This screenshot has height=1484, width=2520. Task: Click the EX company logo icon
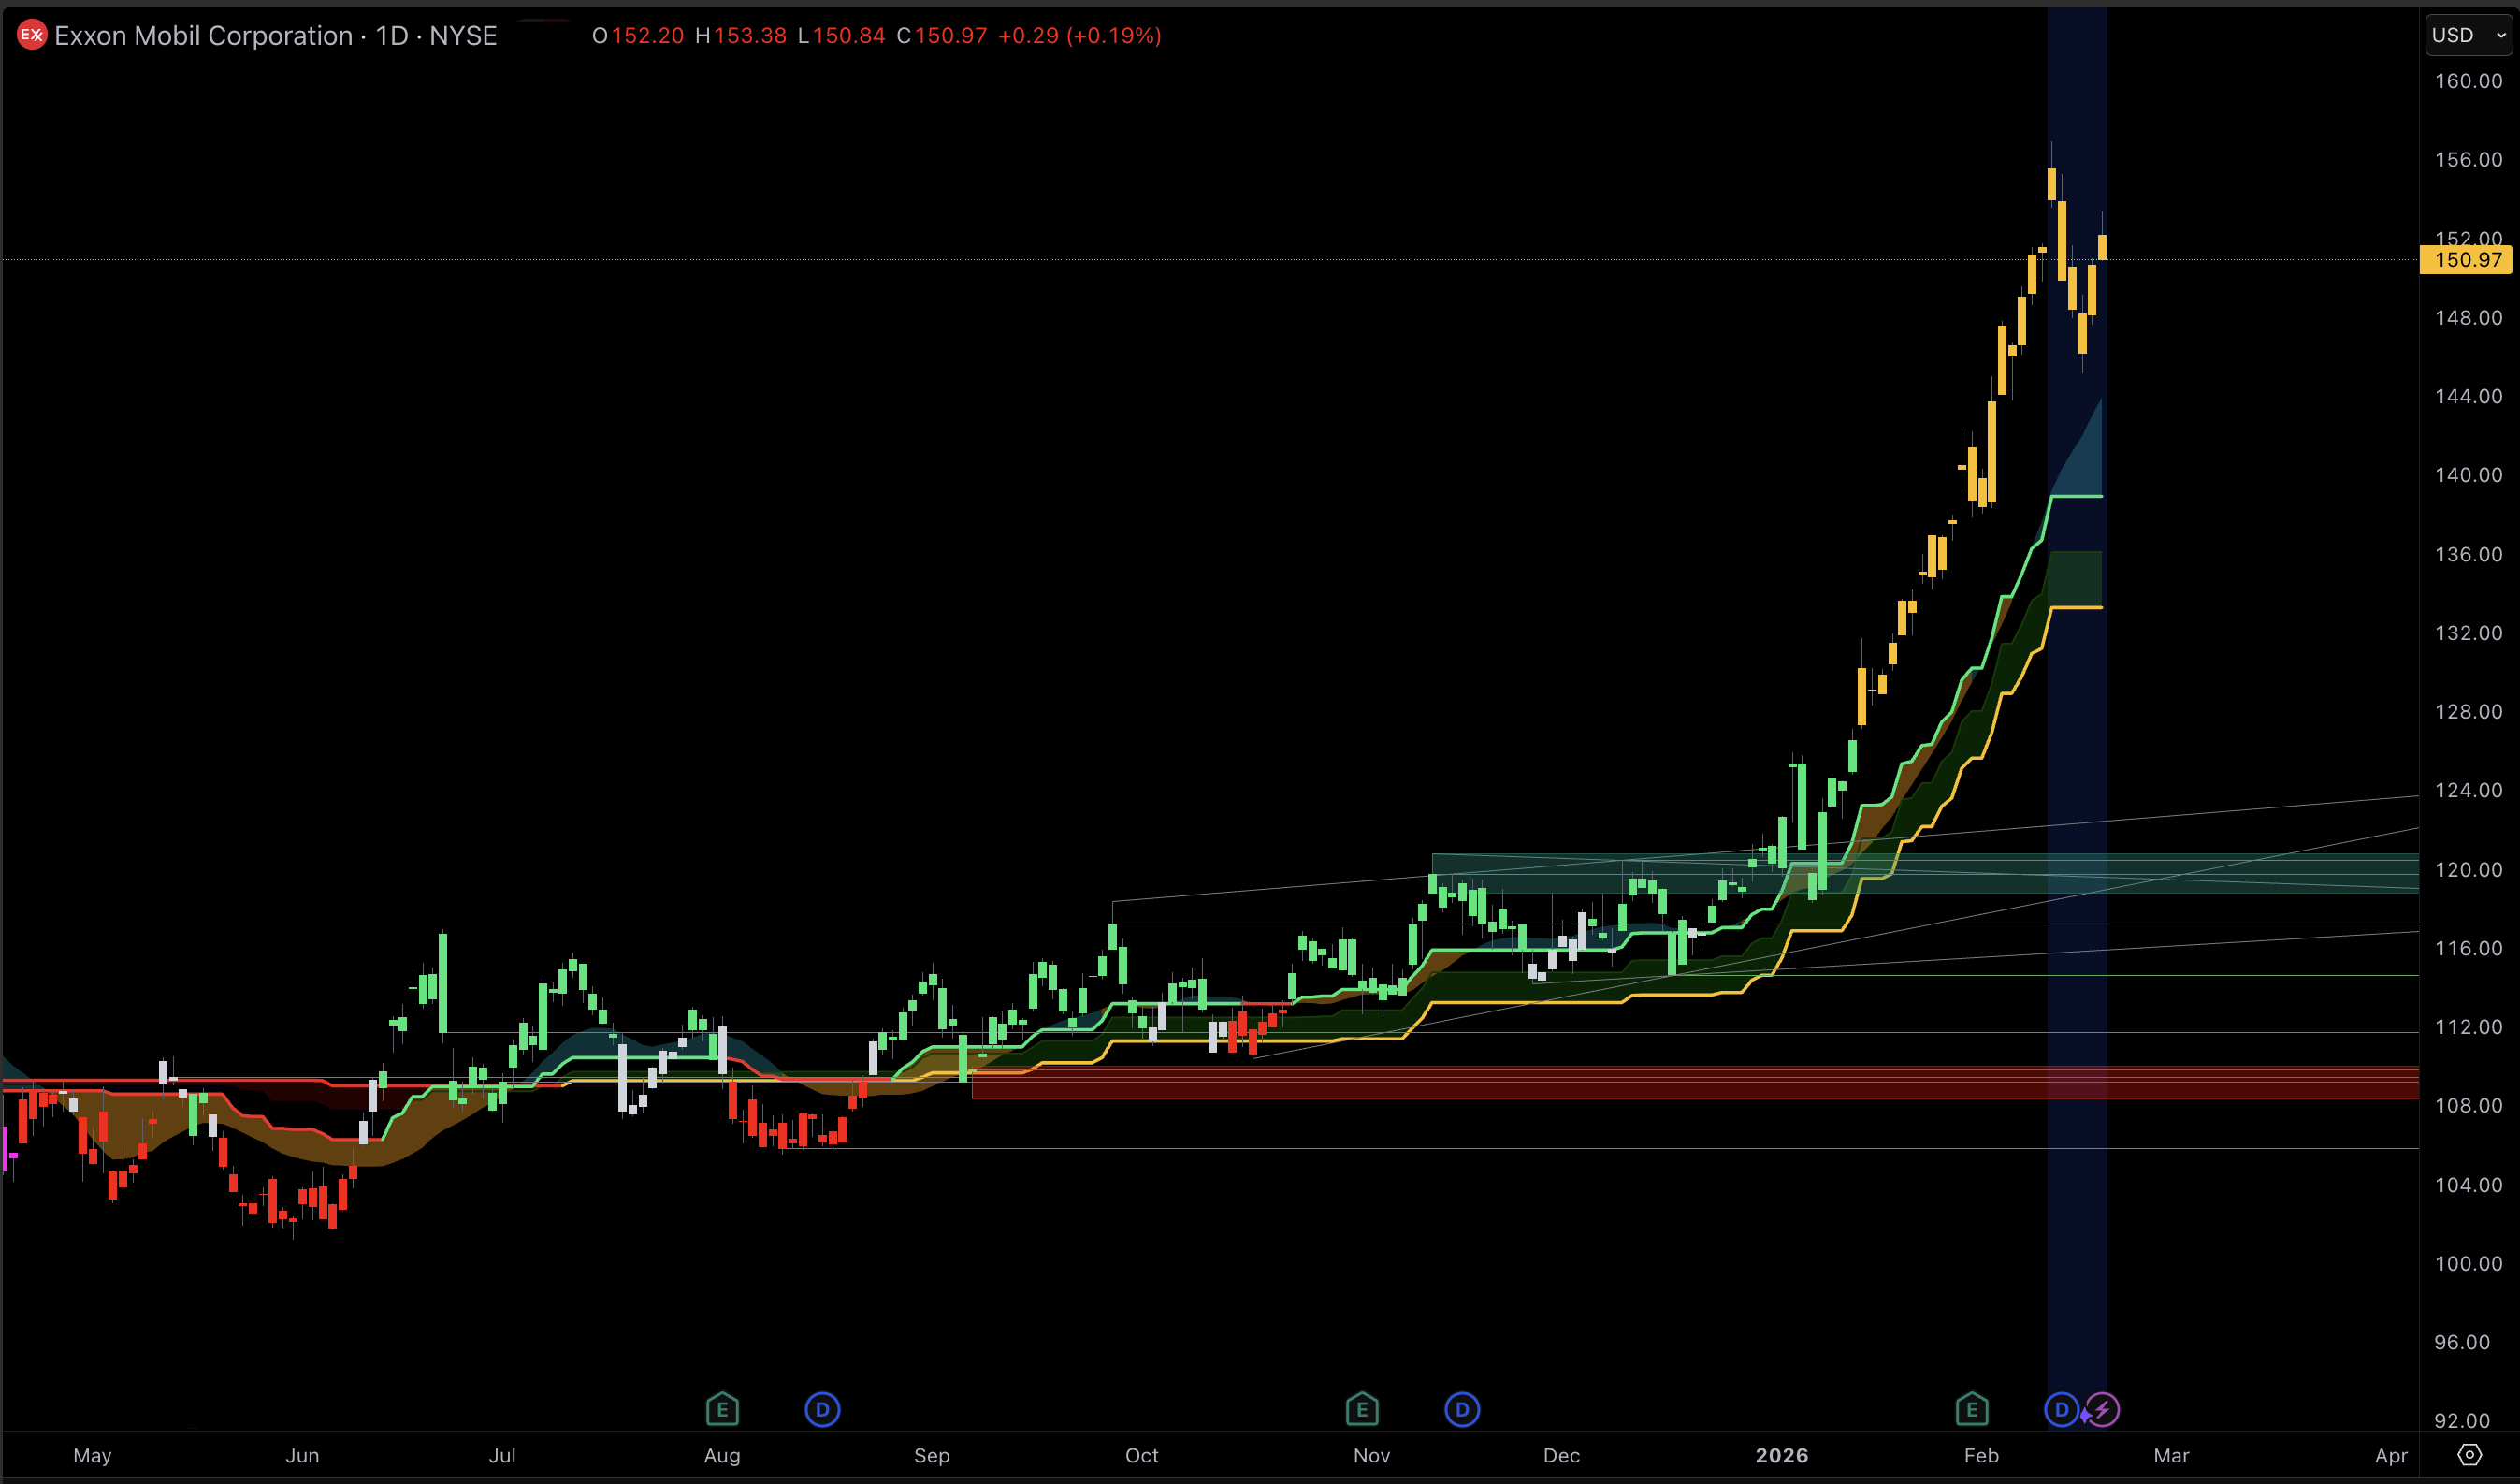32,35
